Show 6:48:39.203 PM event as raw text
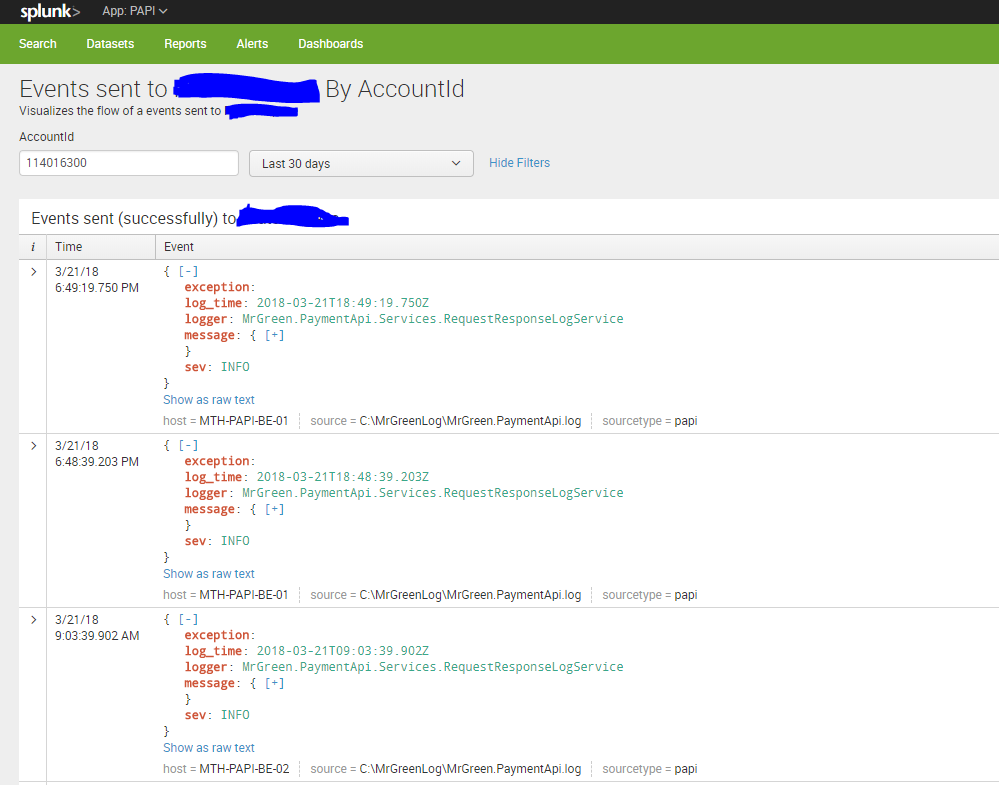The image size is (999, 785). coord(209,574)
